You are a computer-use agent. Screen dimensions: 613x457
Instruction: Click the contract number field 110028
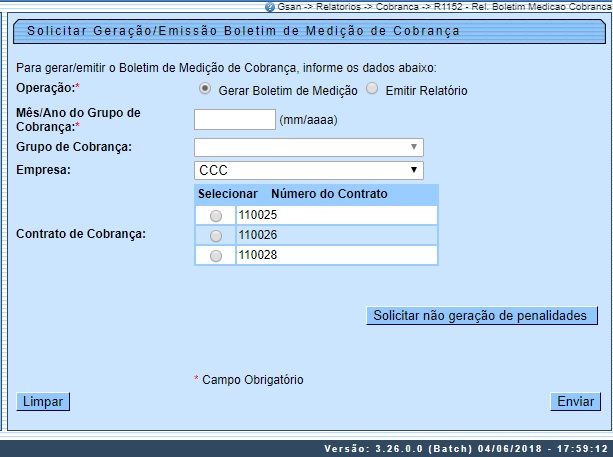(336, 256)
